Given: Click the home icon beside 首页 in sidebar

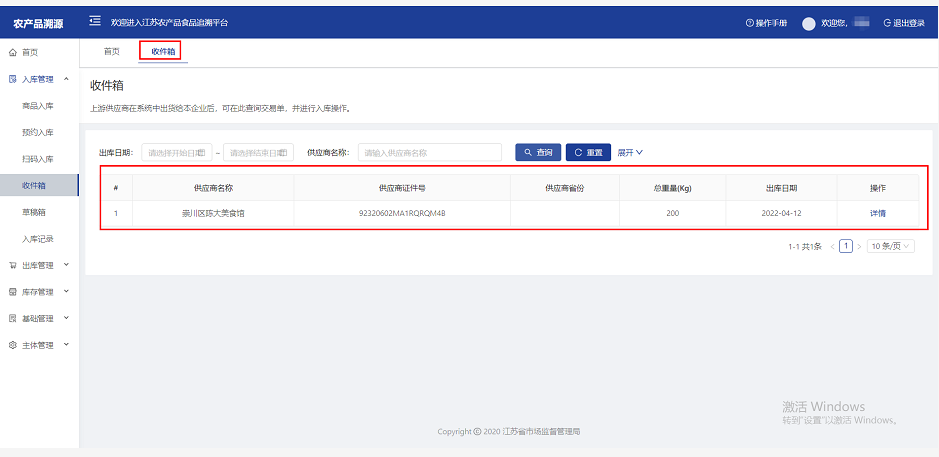Looking at the screenshot, I should tap(12, 51).
